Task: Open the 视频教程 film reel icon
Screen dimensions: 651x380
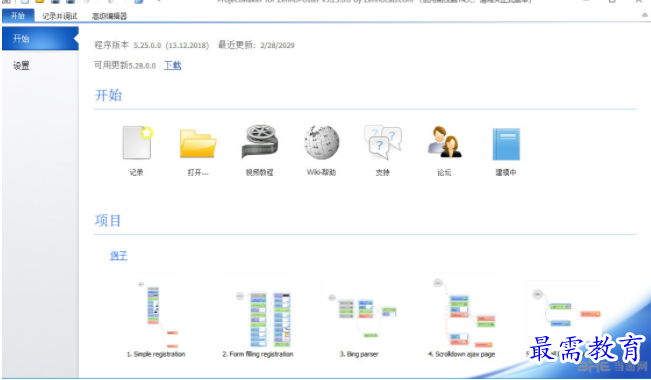Action: pos(260,141)
